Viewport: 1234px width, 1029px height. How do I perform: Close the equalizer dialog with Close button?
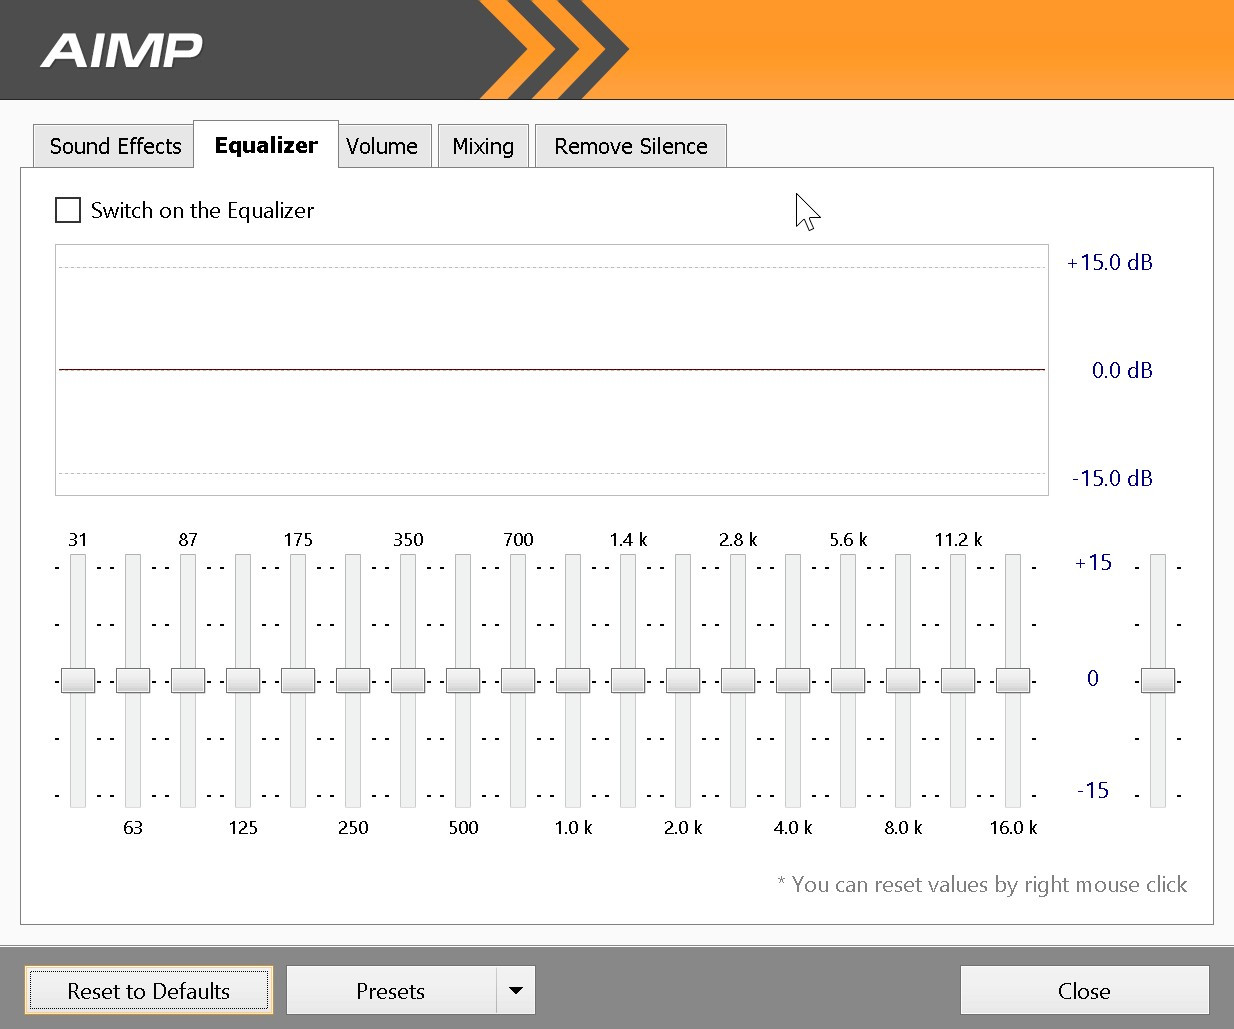[1084, 990]
